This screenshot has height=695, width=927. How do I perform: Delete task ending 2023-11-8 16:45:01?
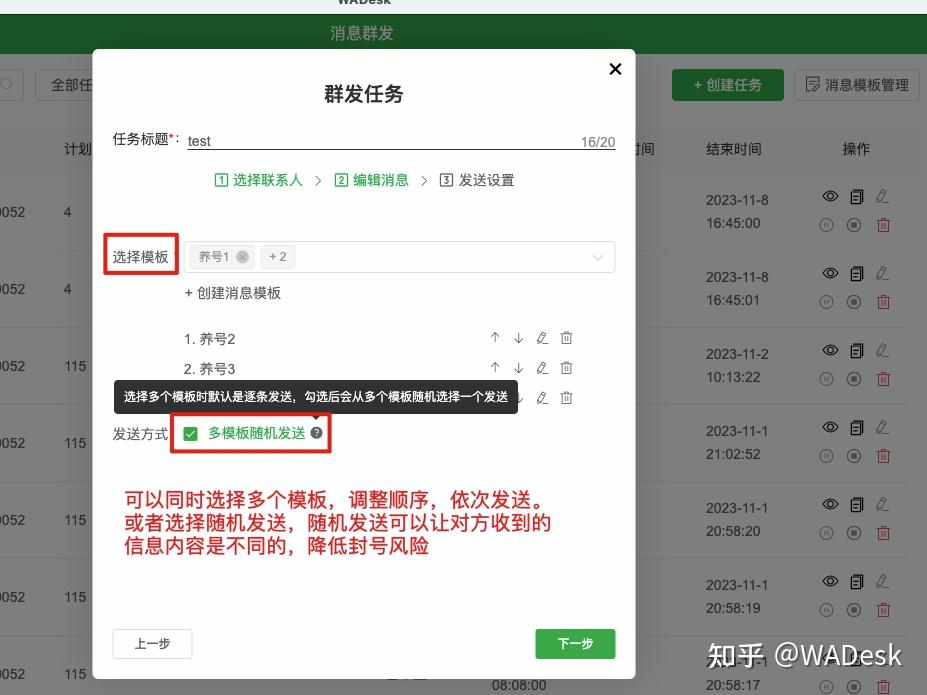883,302
